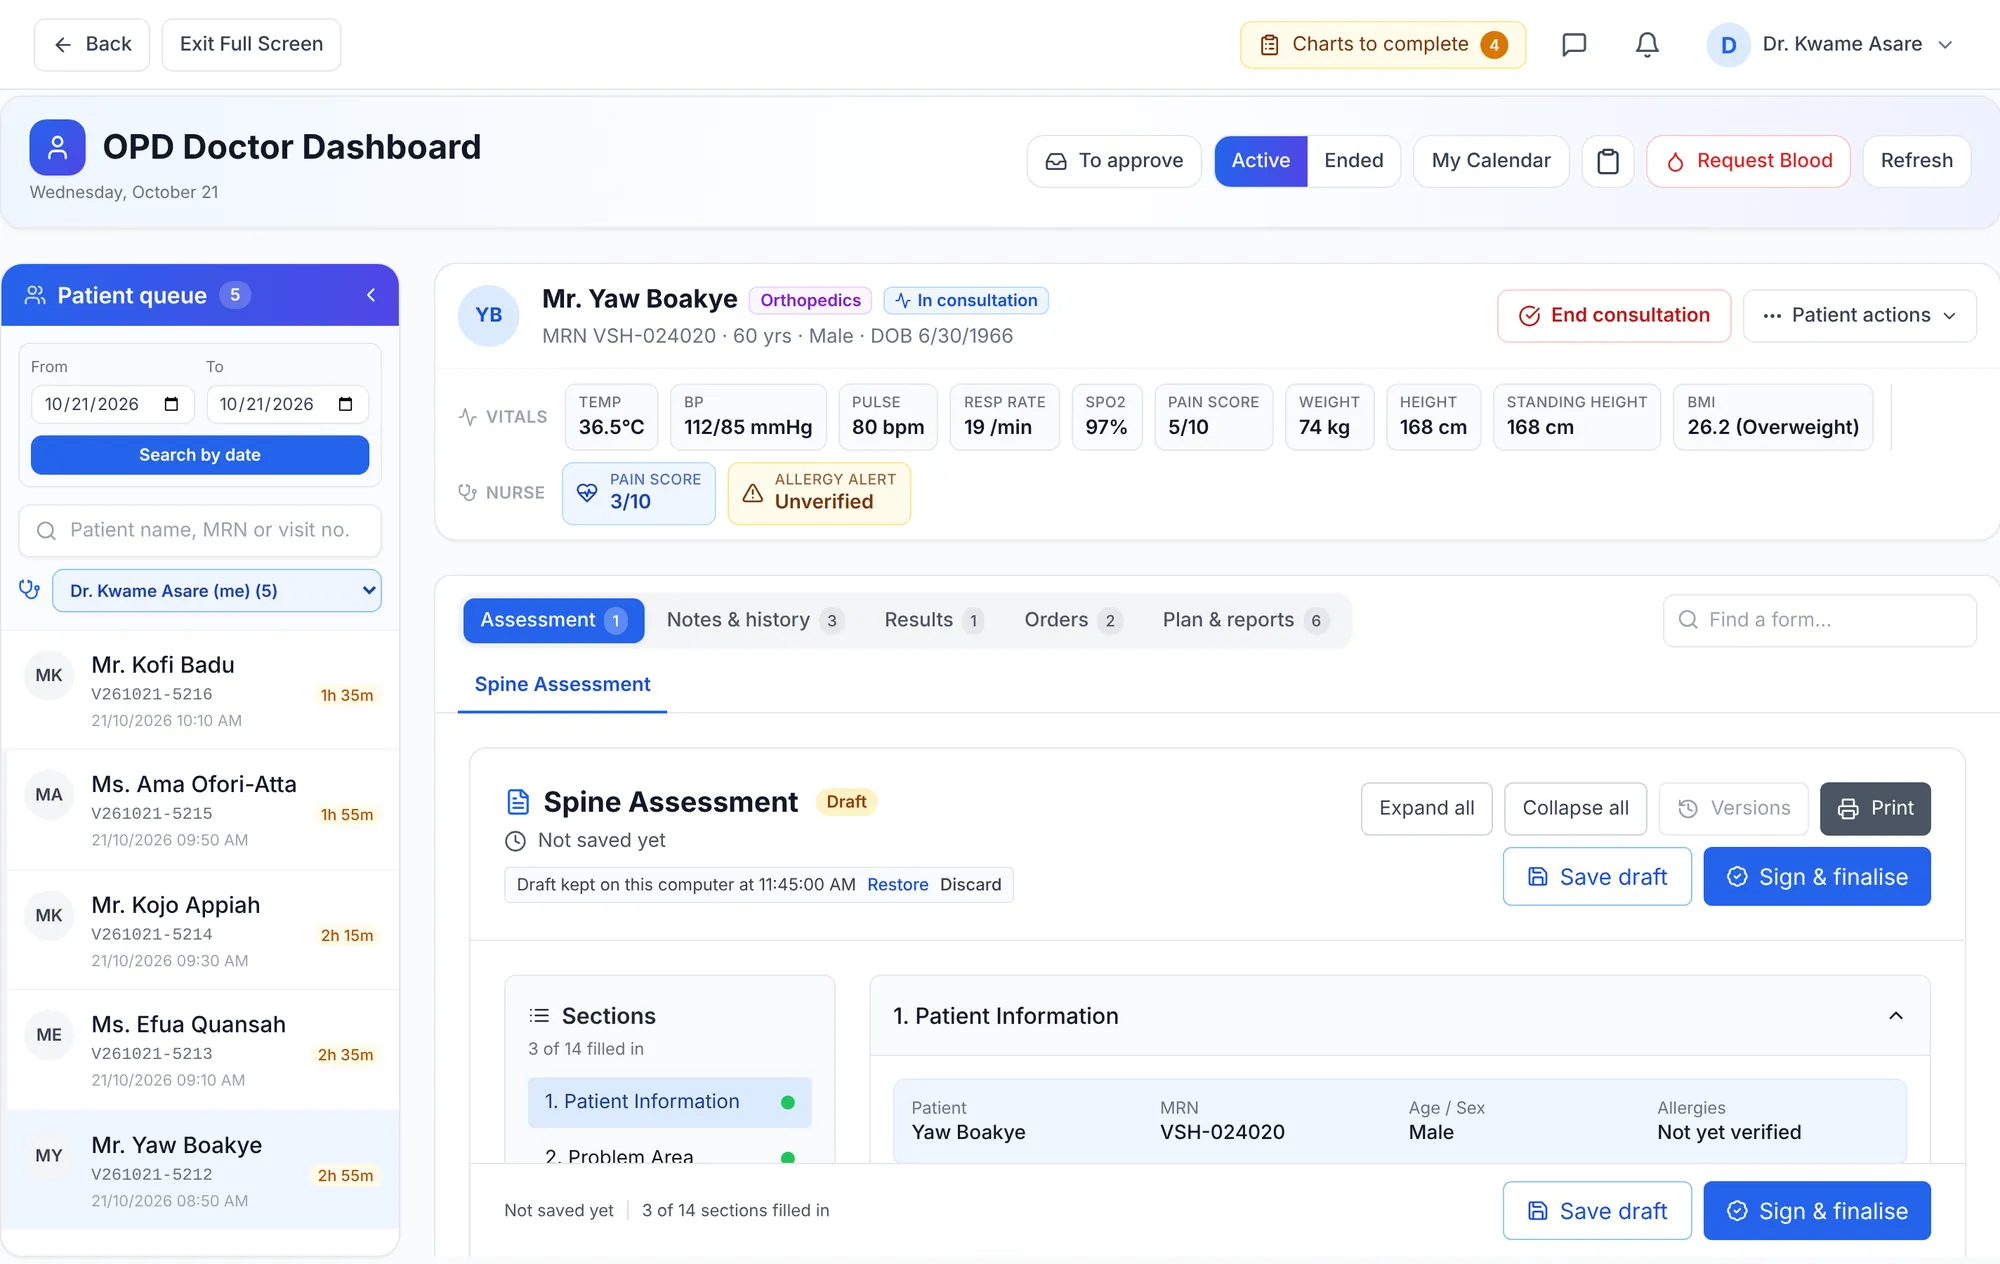Open the messages chat icon

[1574, 45]
